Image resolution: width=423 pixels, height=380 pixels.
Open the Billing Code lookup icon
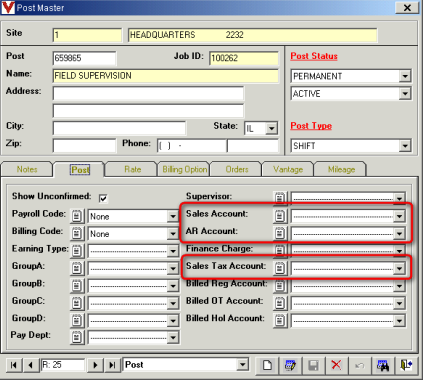77,233
